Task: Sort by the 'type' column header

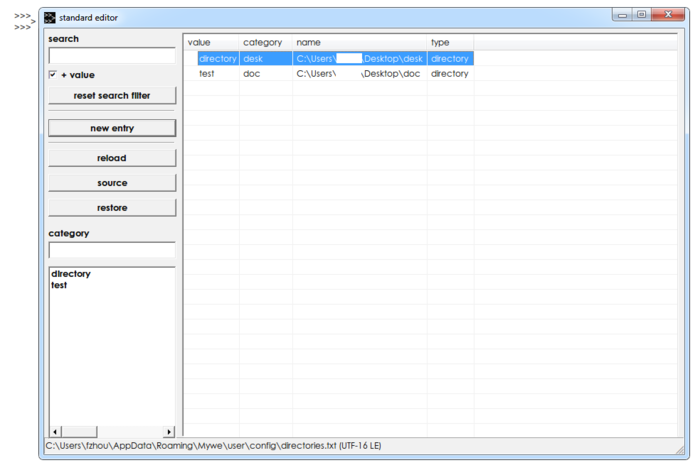Action: pyautogui.click(x=440, y=42)
